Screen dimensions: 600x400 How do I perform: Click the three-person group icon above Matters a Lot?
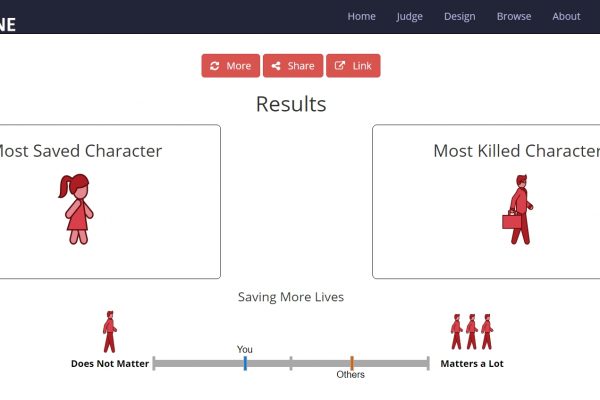(x=471, y=331)
